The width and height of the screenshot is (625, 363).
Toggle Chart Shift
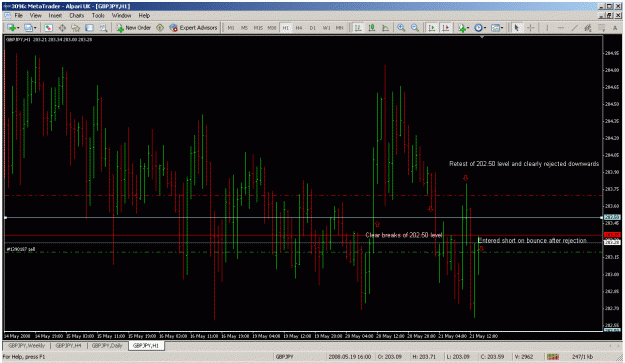tap(445, 27)
